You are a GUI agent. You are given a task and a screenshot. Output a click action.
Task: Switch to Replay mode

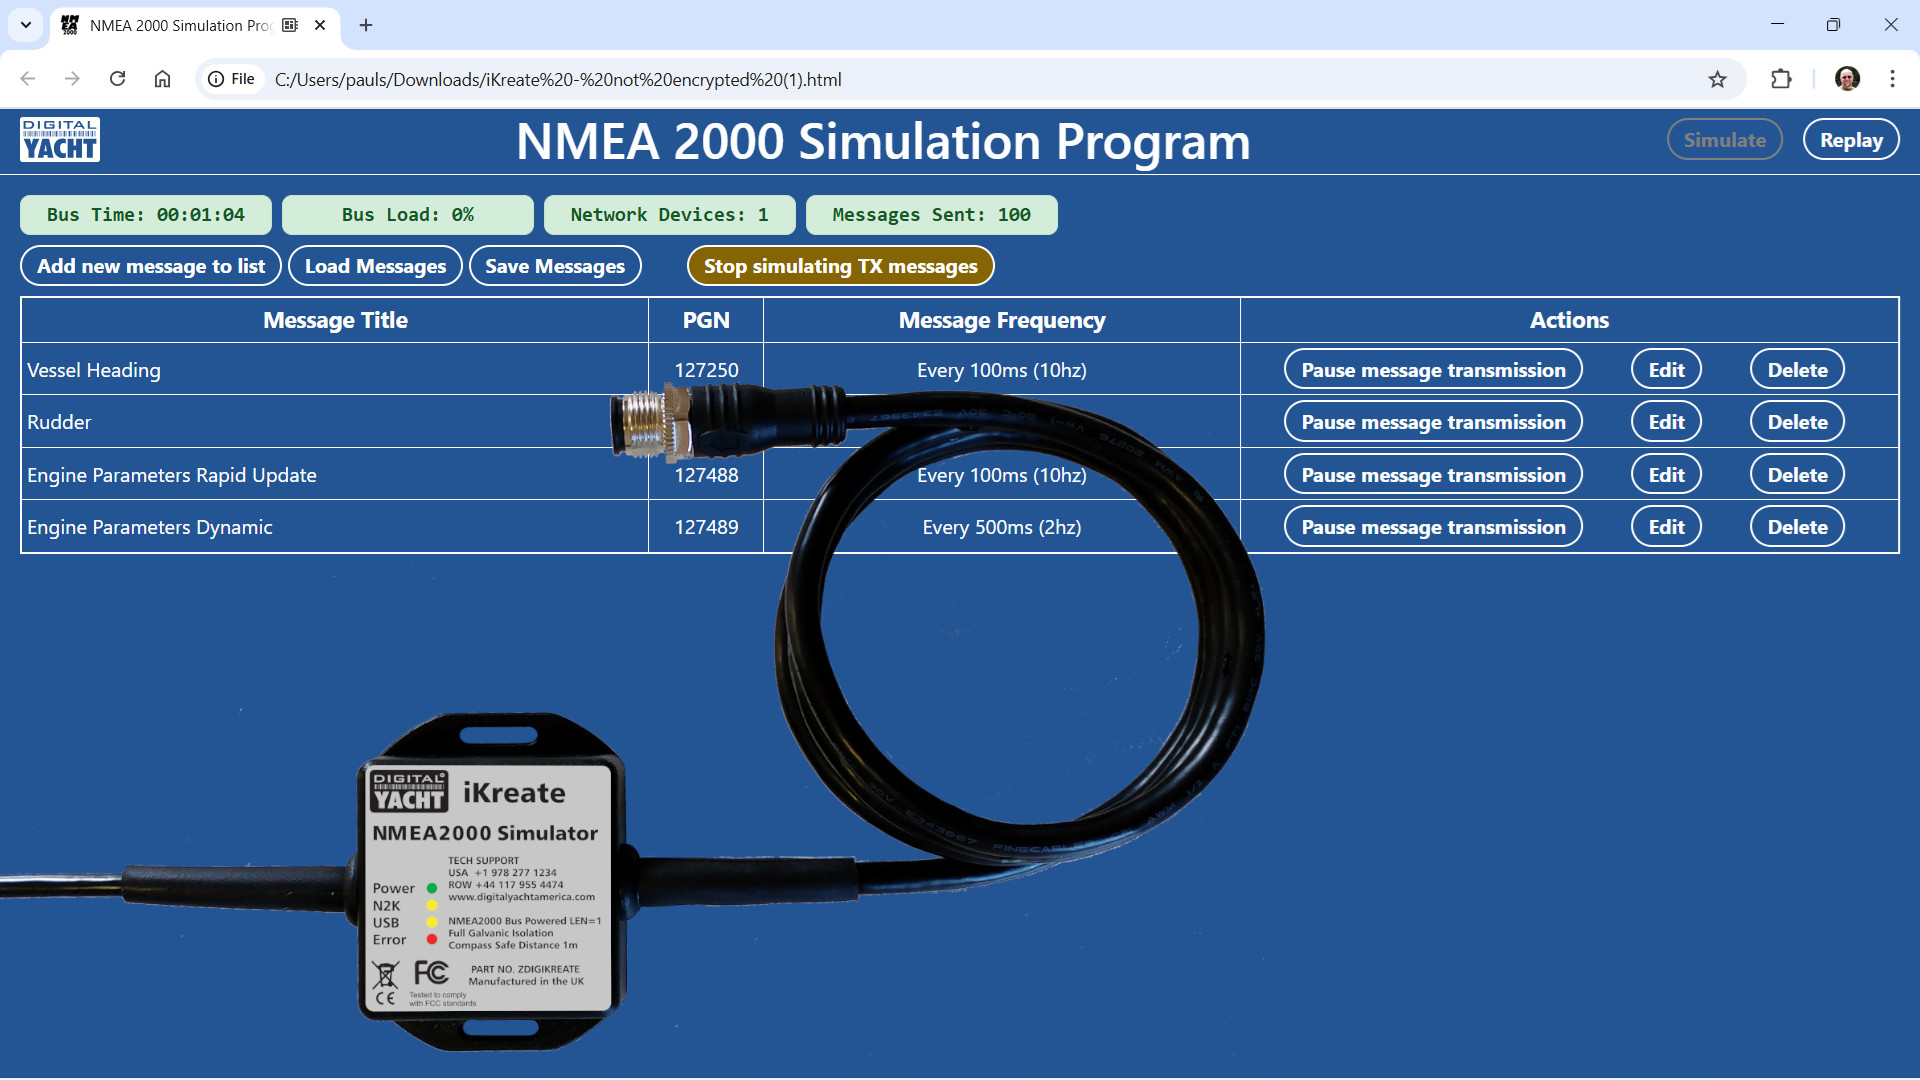tap(1850, 140)
